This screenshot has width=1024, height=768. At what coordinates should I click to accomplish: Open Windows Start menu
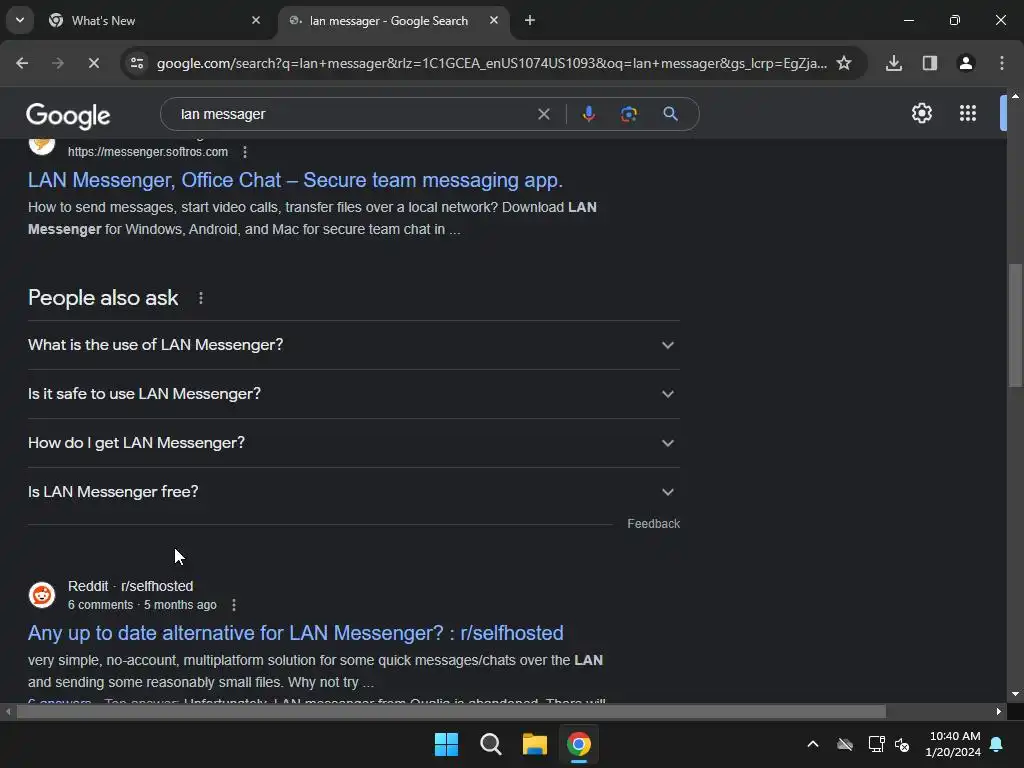(x=447, y=744)
